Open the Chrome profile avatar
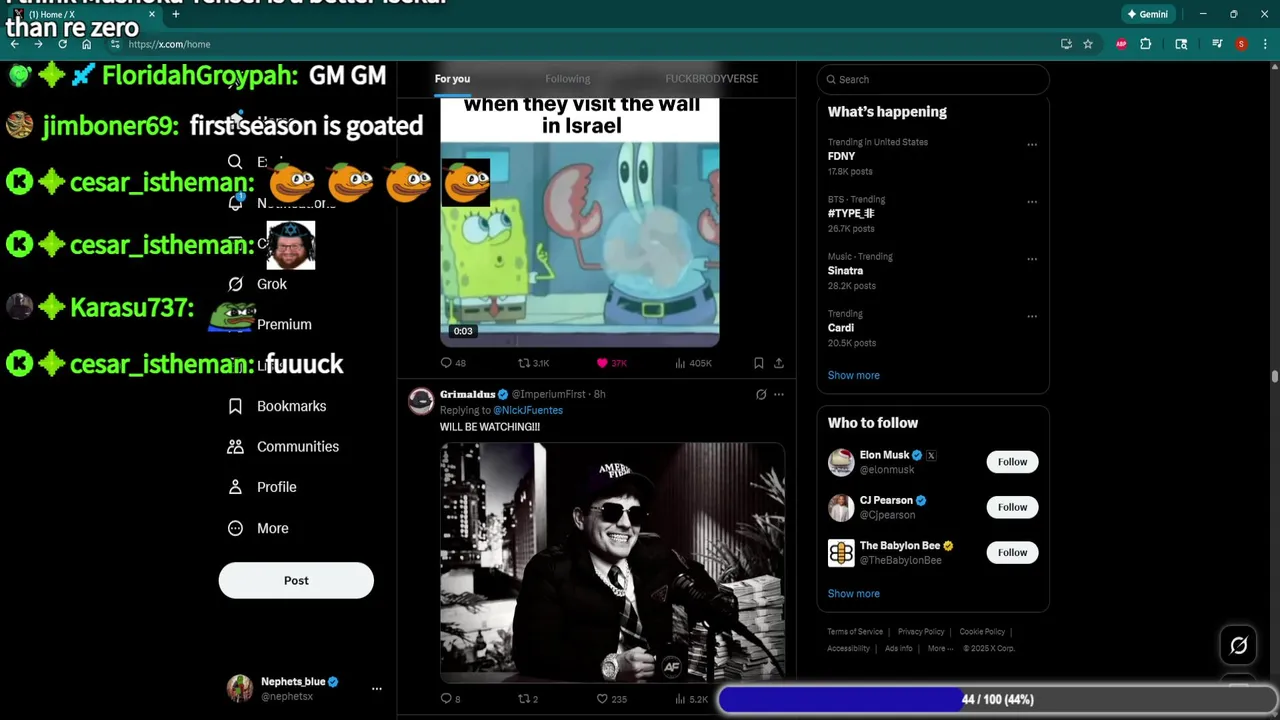 [1241, 44]
